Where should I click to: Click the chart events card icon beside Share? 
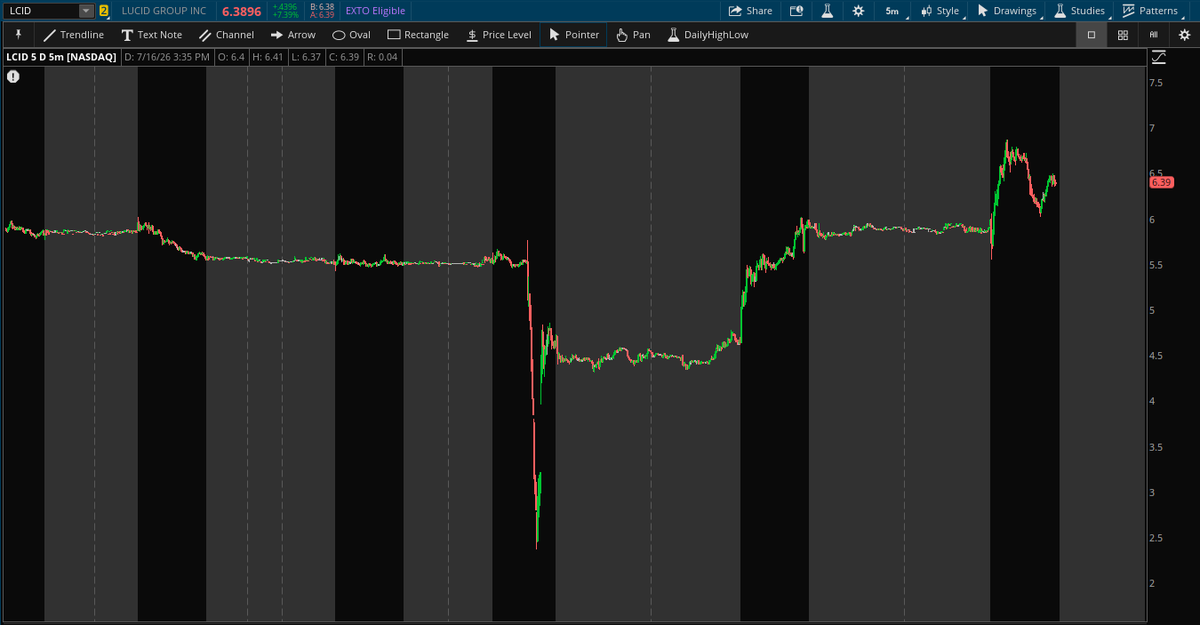point(796,11)
